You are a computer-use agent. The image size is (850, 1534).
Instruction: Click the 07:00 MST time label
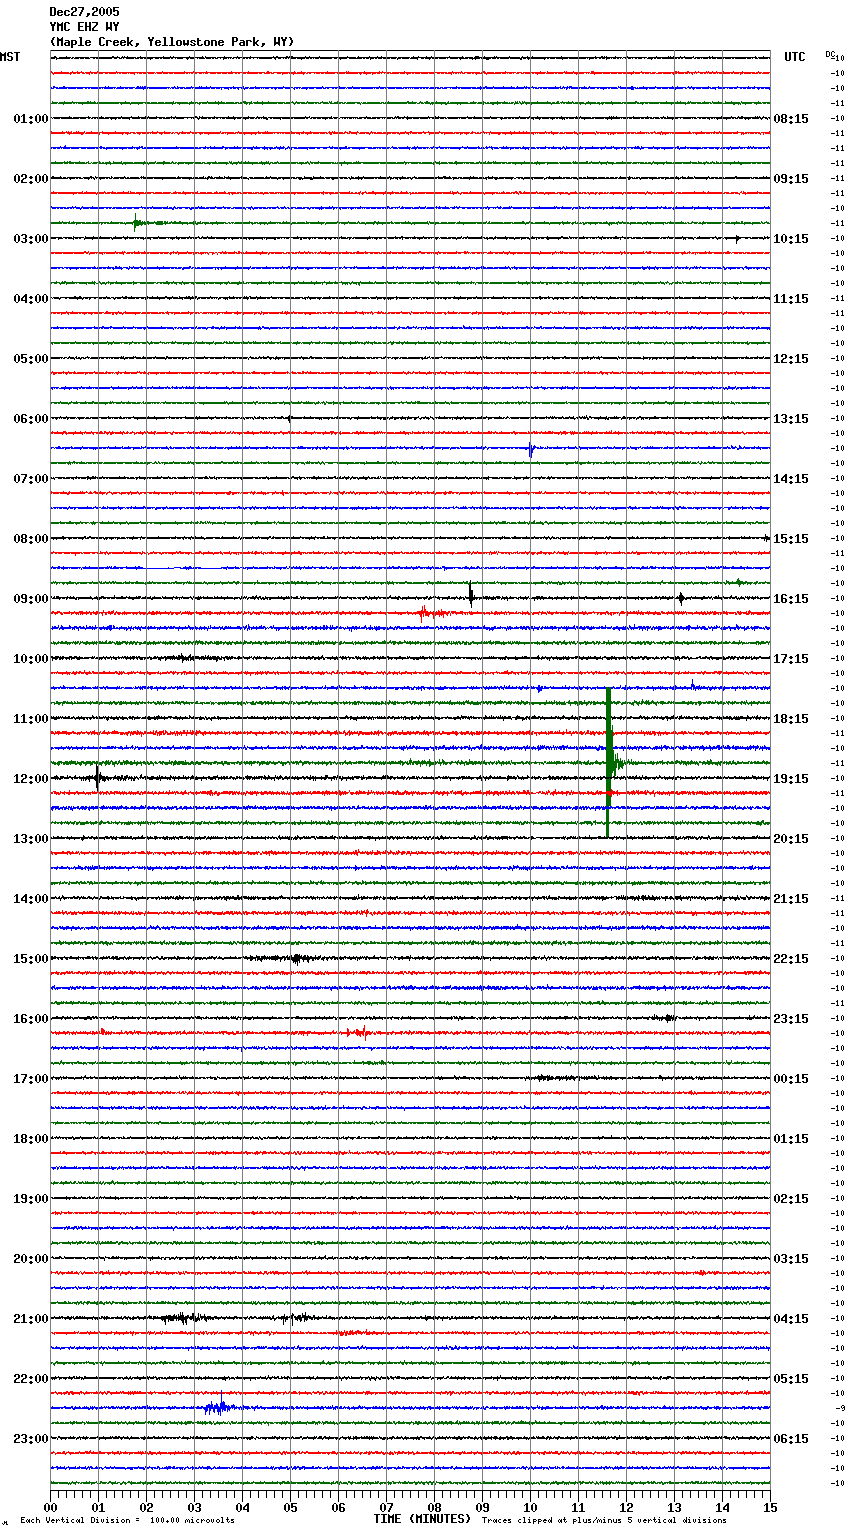tap(31, 479)
